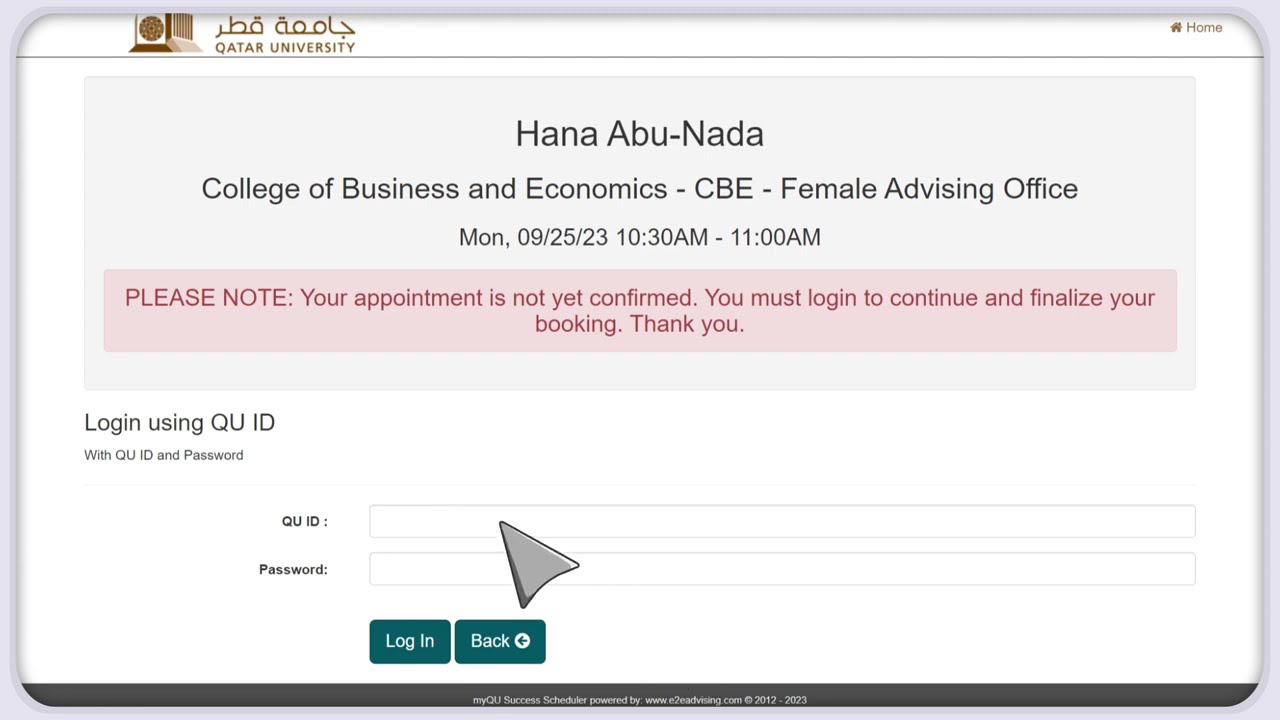Focus the Password input field
The height and width of the screenshot is (720, 1280).
coord(782,569)
